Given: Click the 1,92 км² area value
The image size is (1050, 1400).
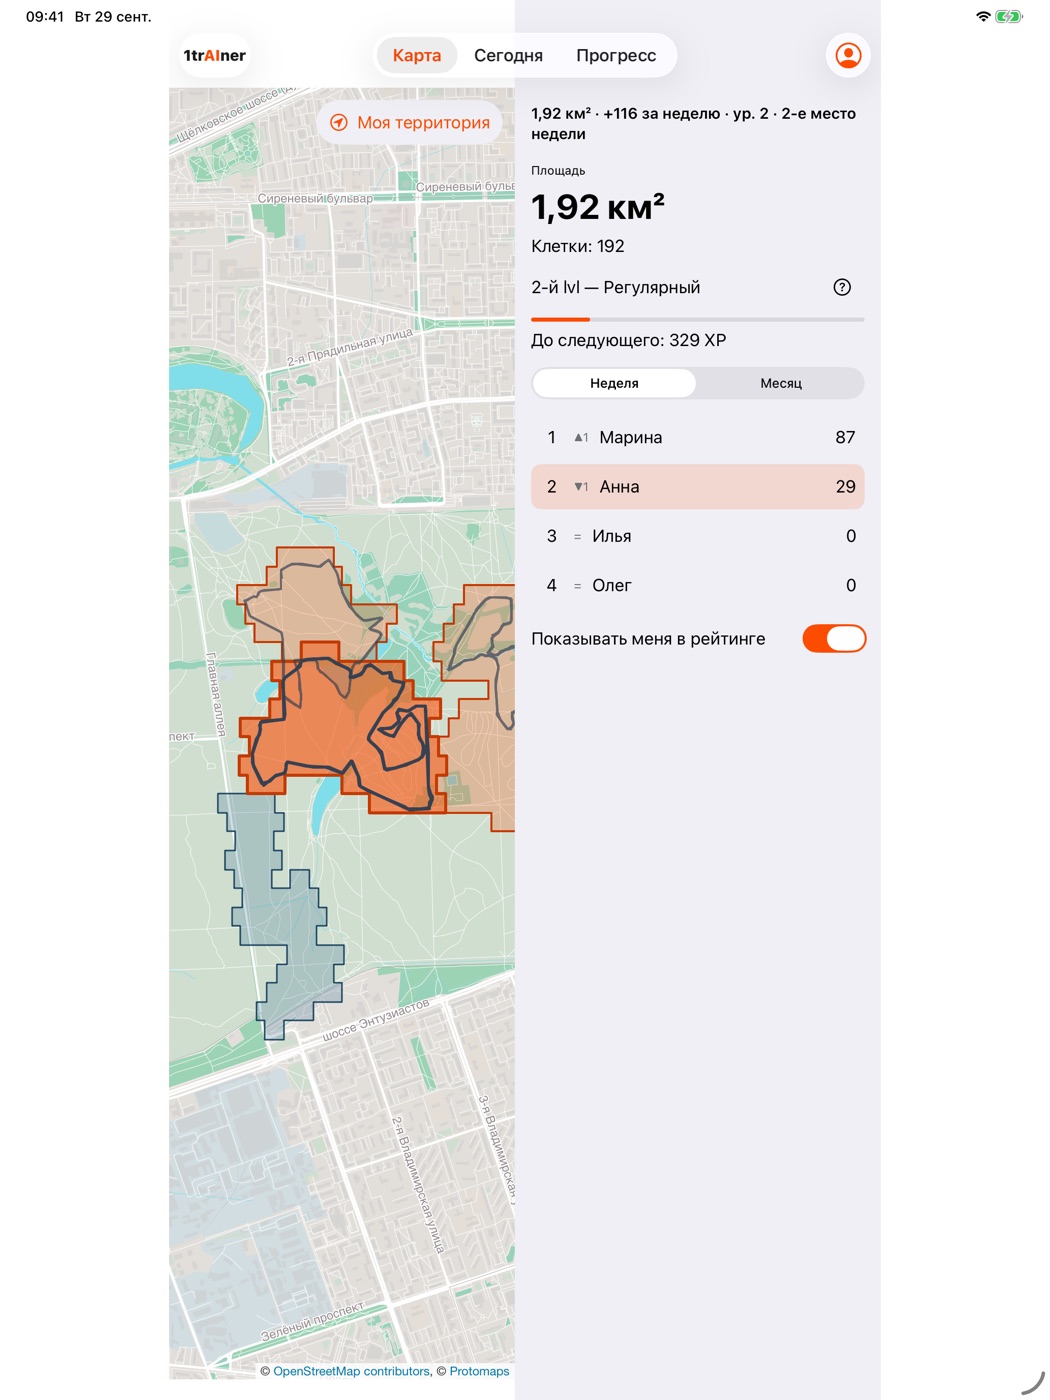Looking at the screenshot, I should [598, 207].
